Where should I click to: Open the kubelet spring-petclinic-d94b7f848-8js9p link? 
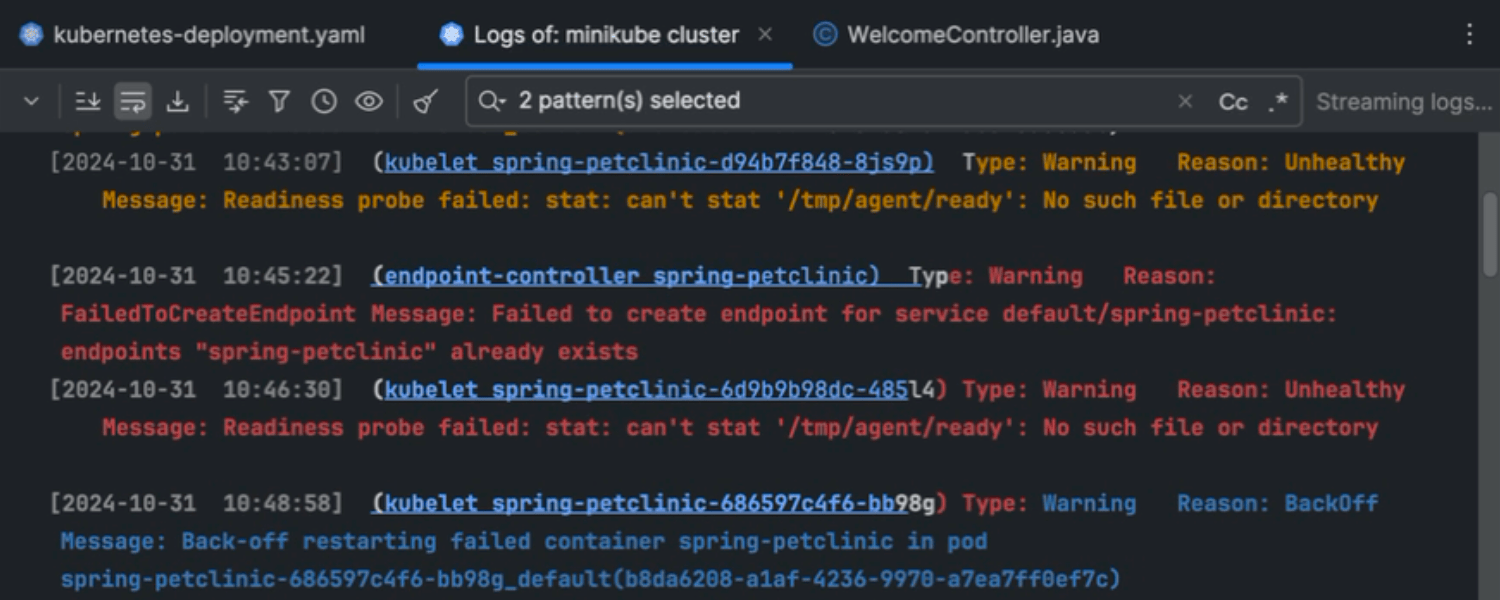coord(659,162)
